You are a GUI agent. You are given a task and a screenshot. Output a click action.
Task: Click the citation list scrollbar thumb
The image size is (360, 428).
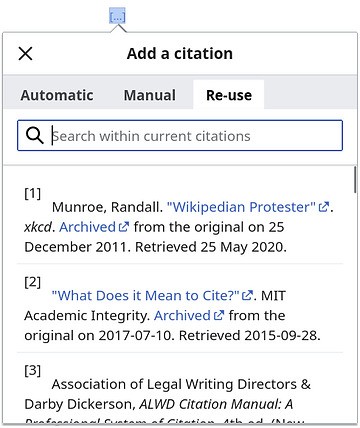coord(355,179)
